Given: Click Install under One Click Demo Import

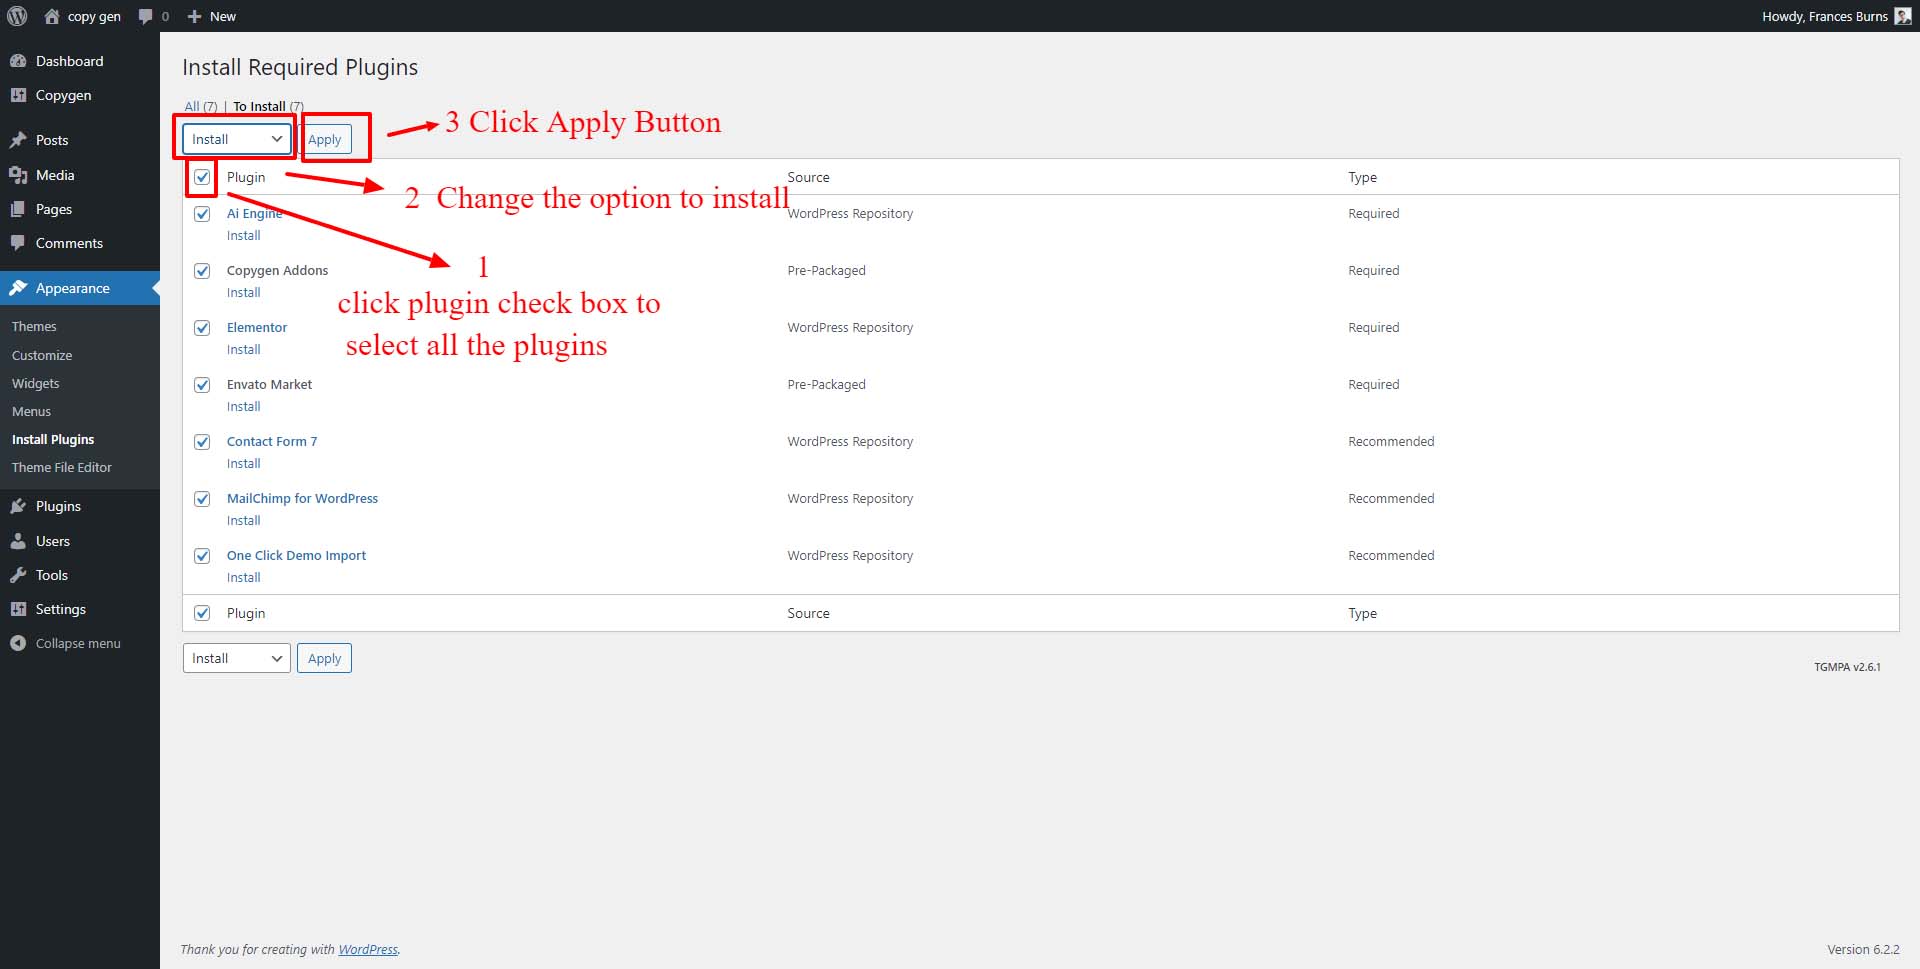Looking at the screenshot, I should 243,577.
